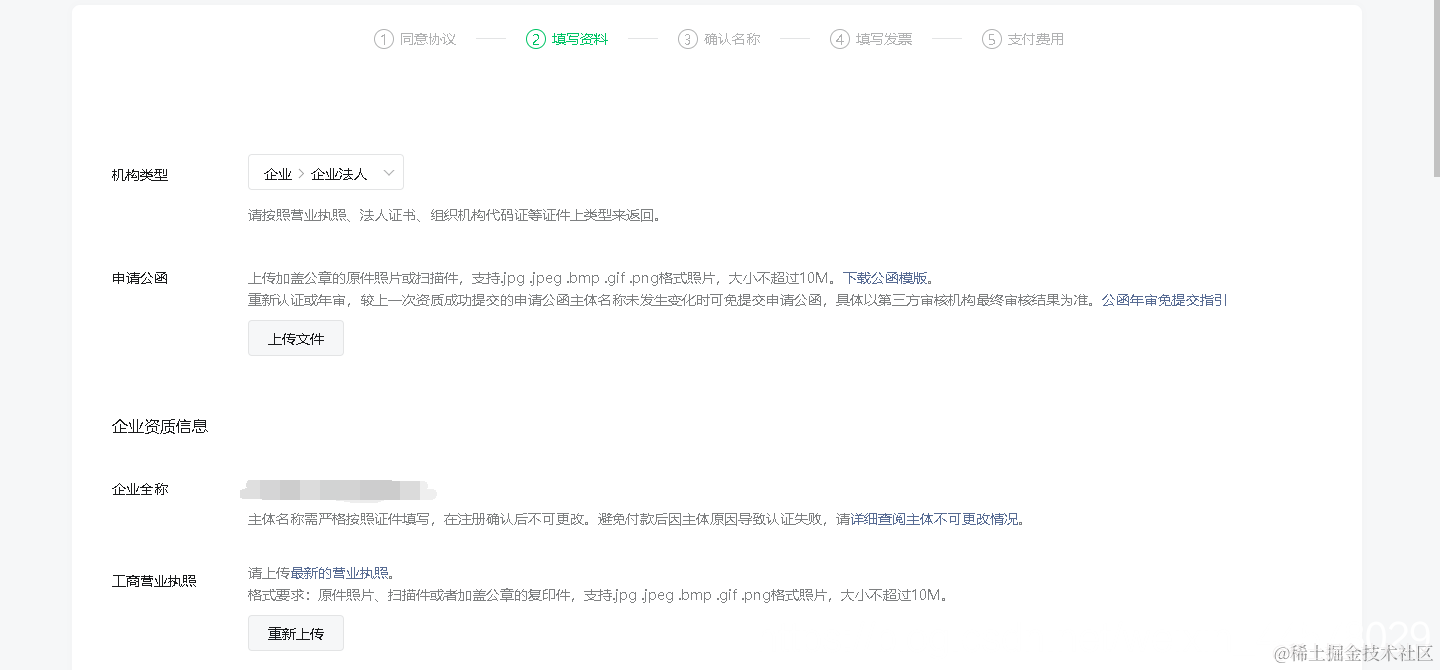Open the 机构类型 type selector dropdown
This screenshot has width=1440, height=670.
pos(325,172)
